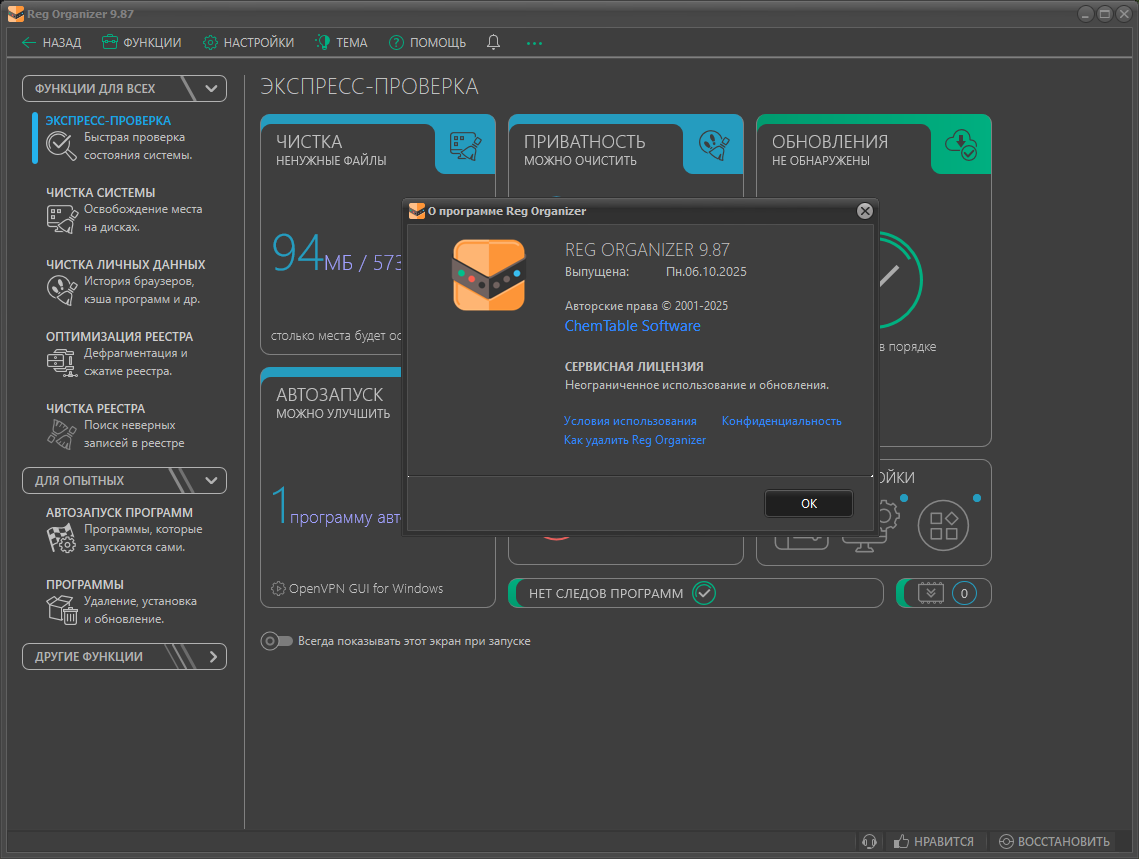This screenshot has width=1139, height=859.
Task: Click the support headset icon in status bar
Action: (870, 842)
